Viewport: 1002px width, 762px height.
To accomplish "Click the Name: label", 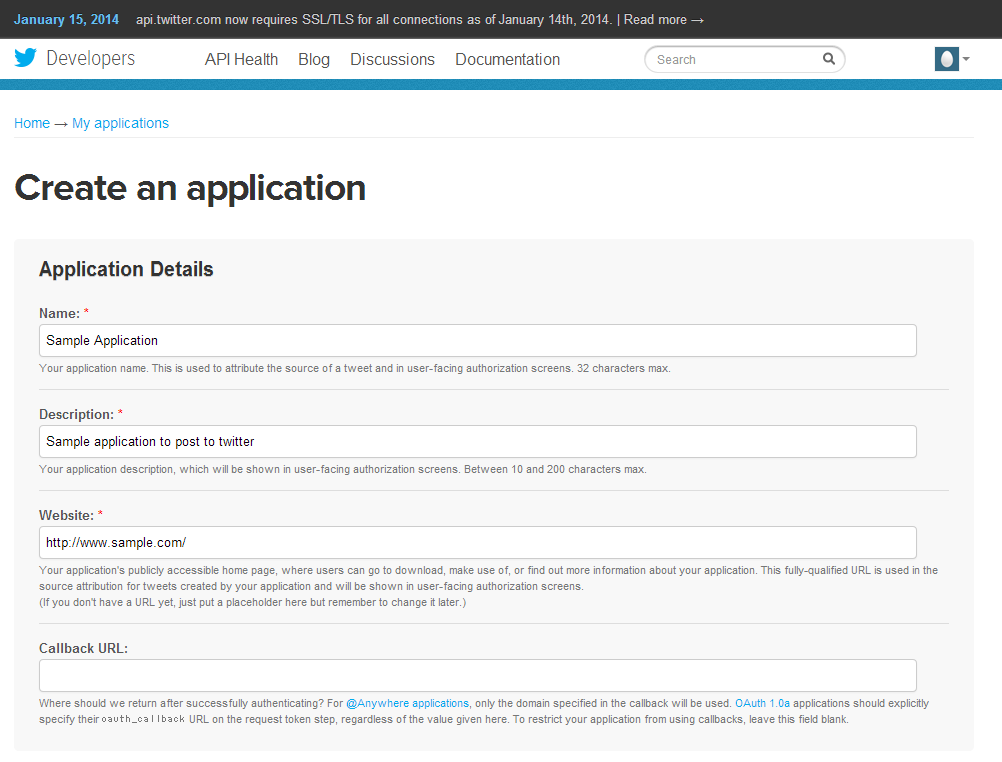I will (x=59, y=313).
